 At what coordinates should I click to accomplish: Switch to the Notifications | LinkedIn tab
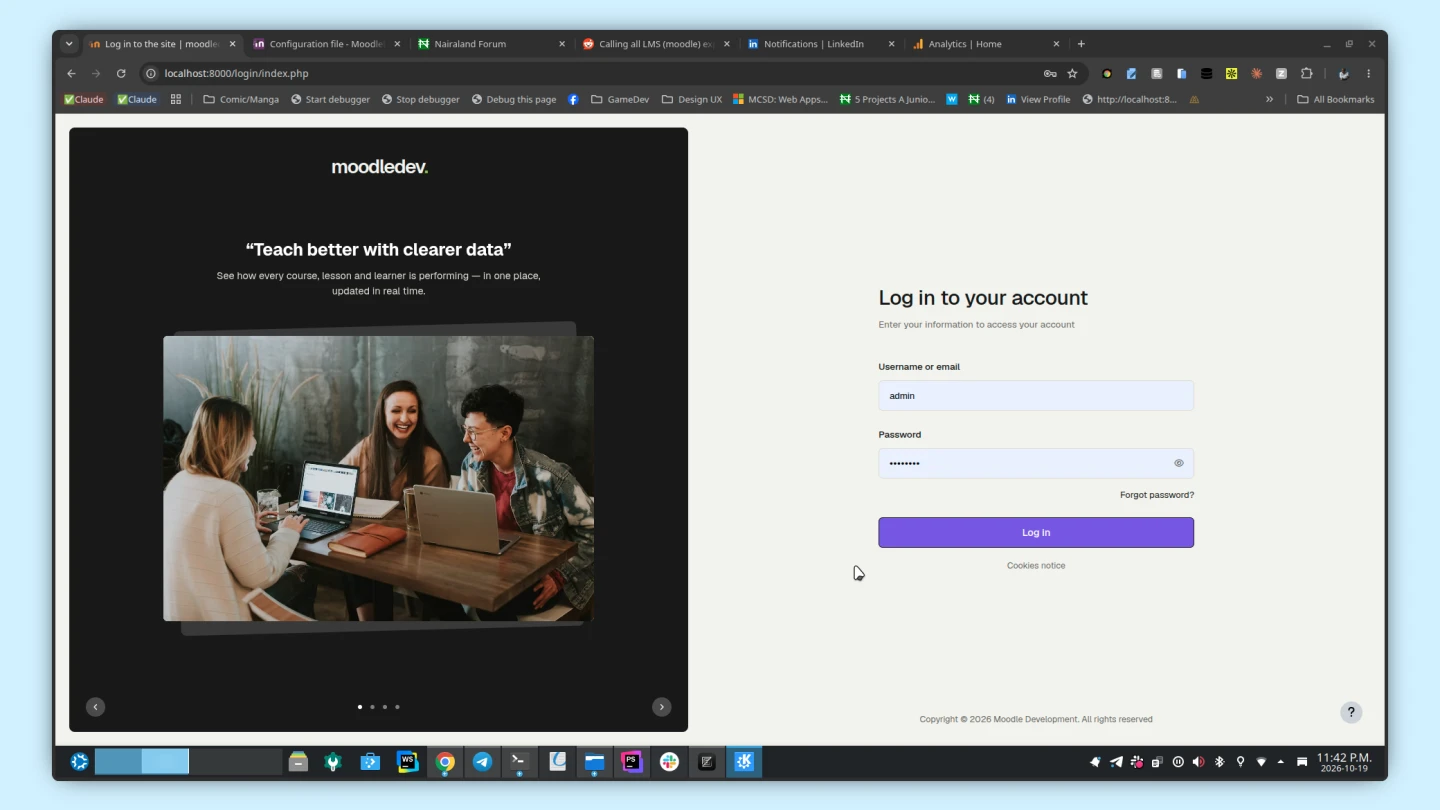820,44
